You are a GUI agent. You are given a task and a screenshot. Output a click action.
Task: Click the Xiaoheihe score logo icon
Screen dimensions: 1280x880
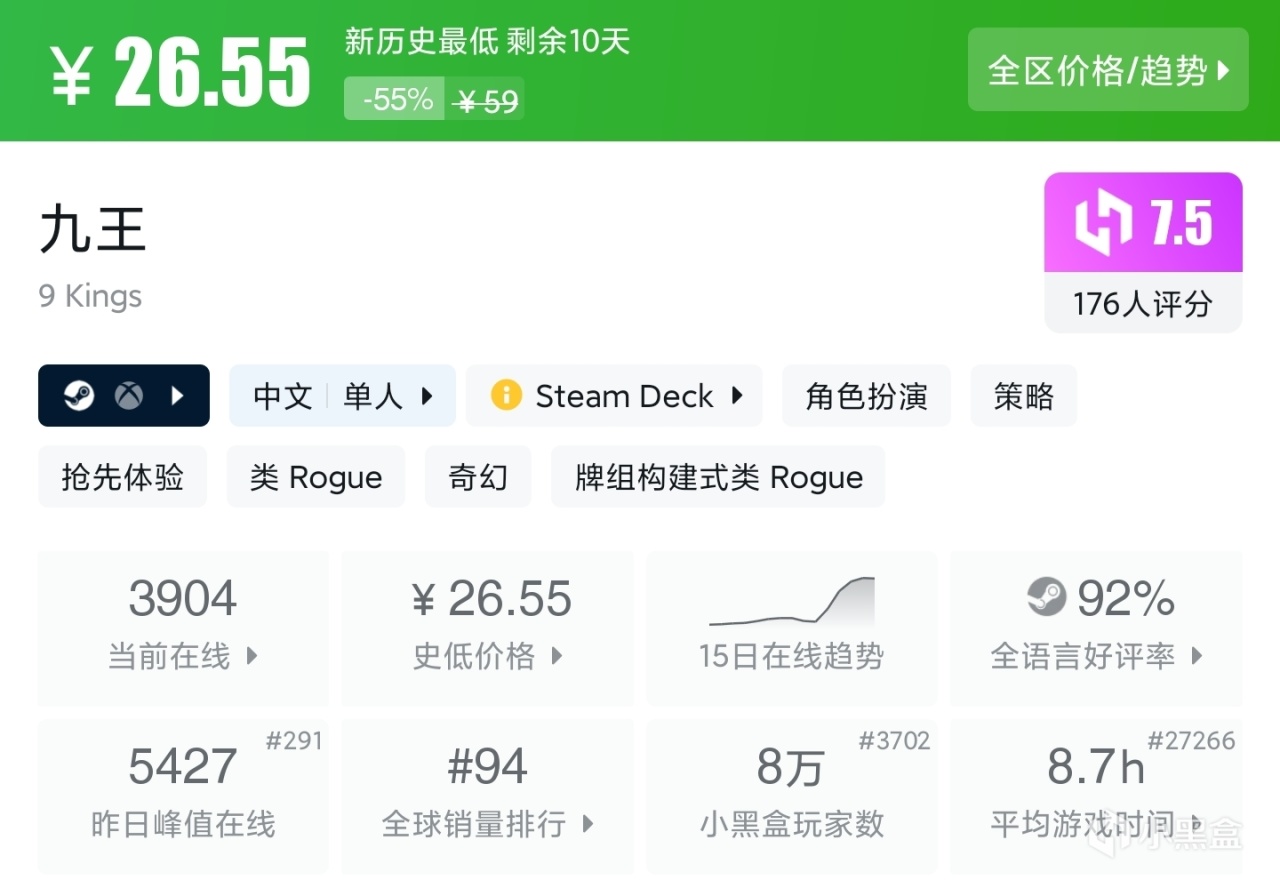1104,223
